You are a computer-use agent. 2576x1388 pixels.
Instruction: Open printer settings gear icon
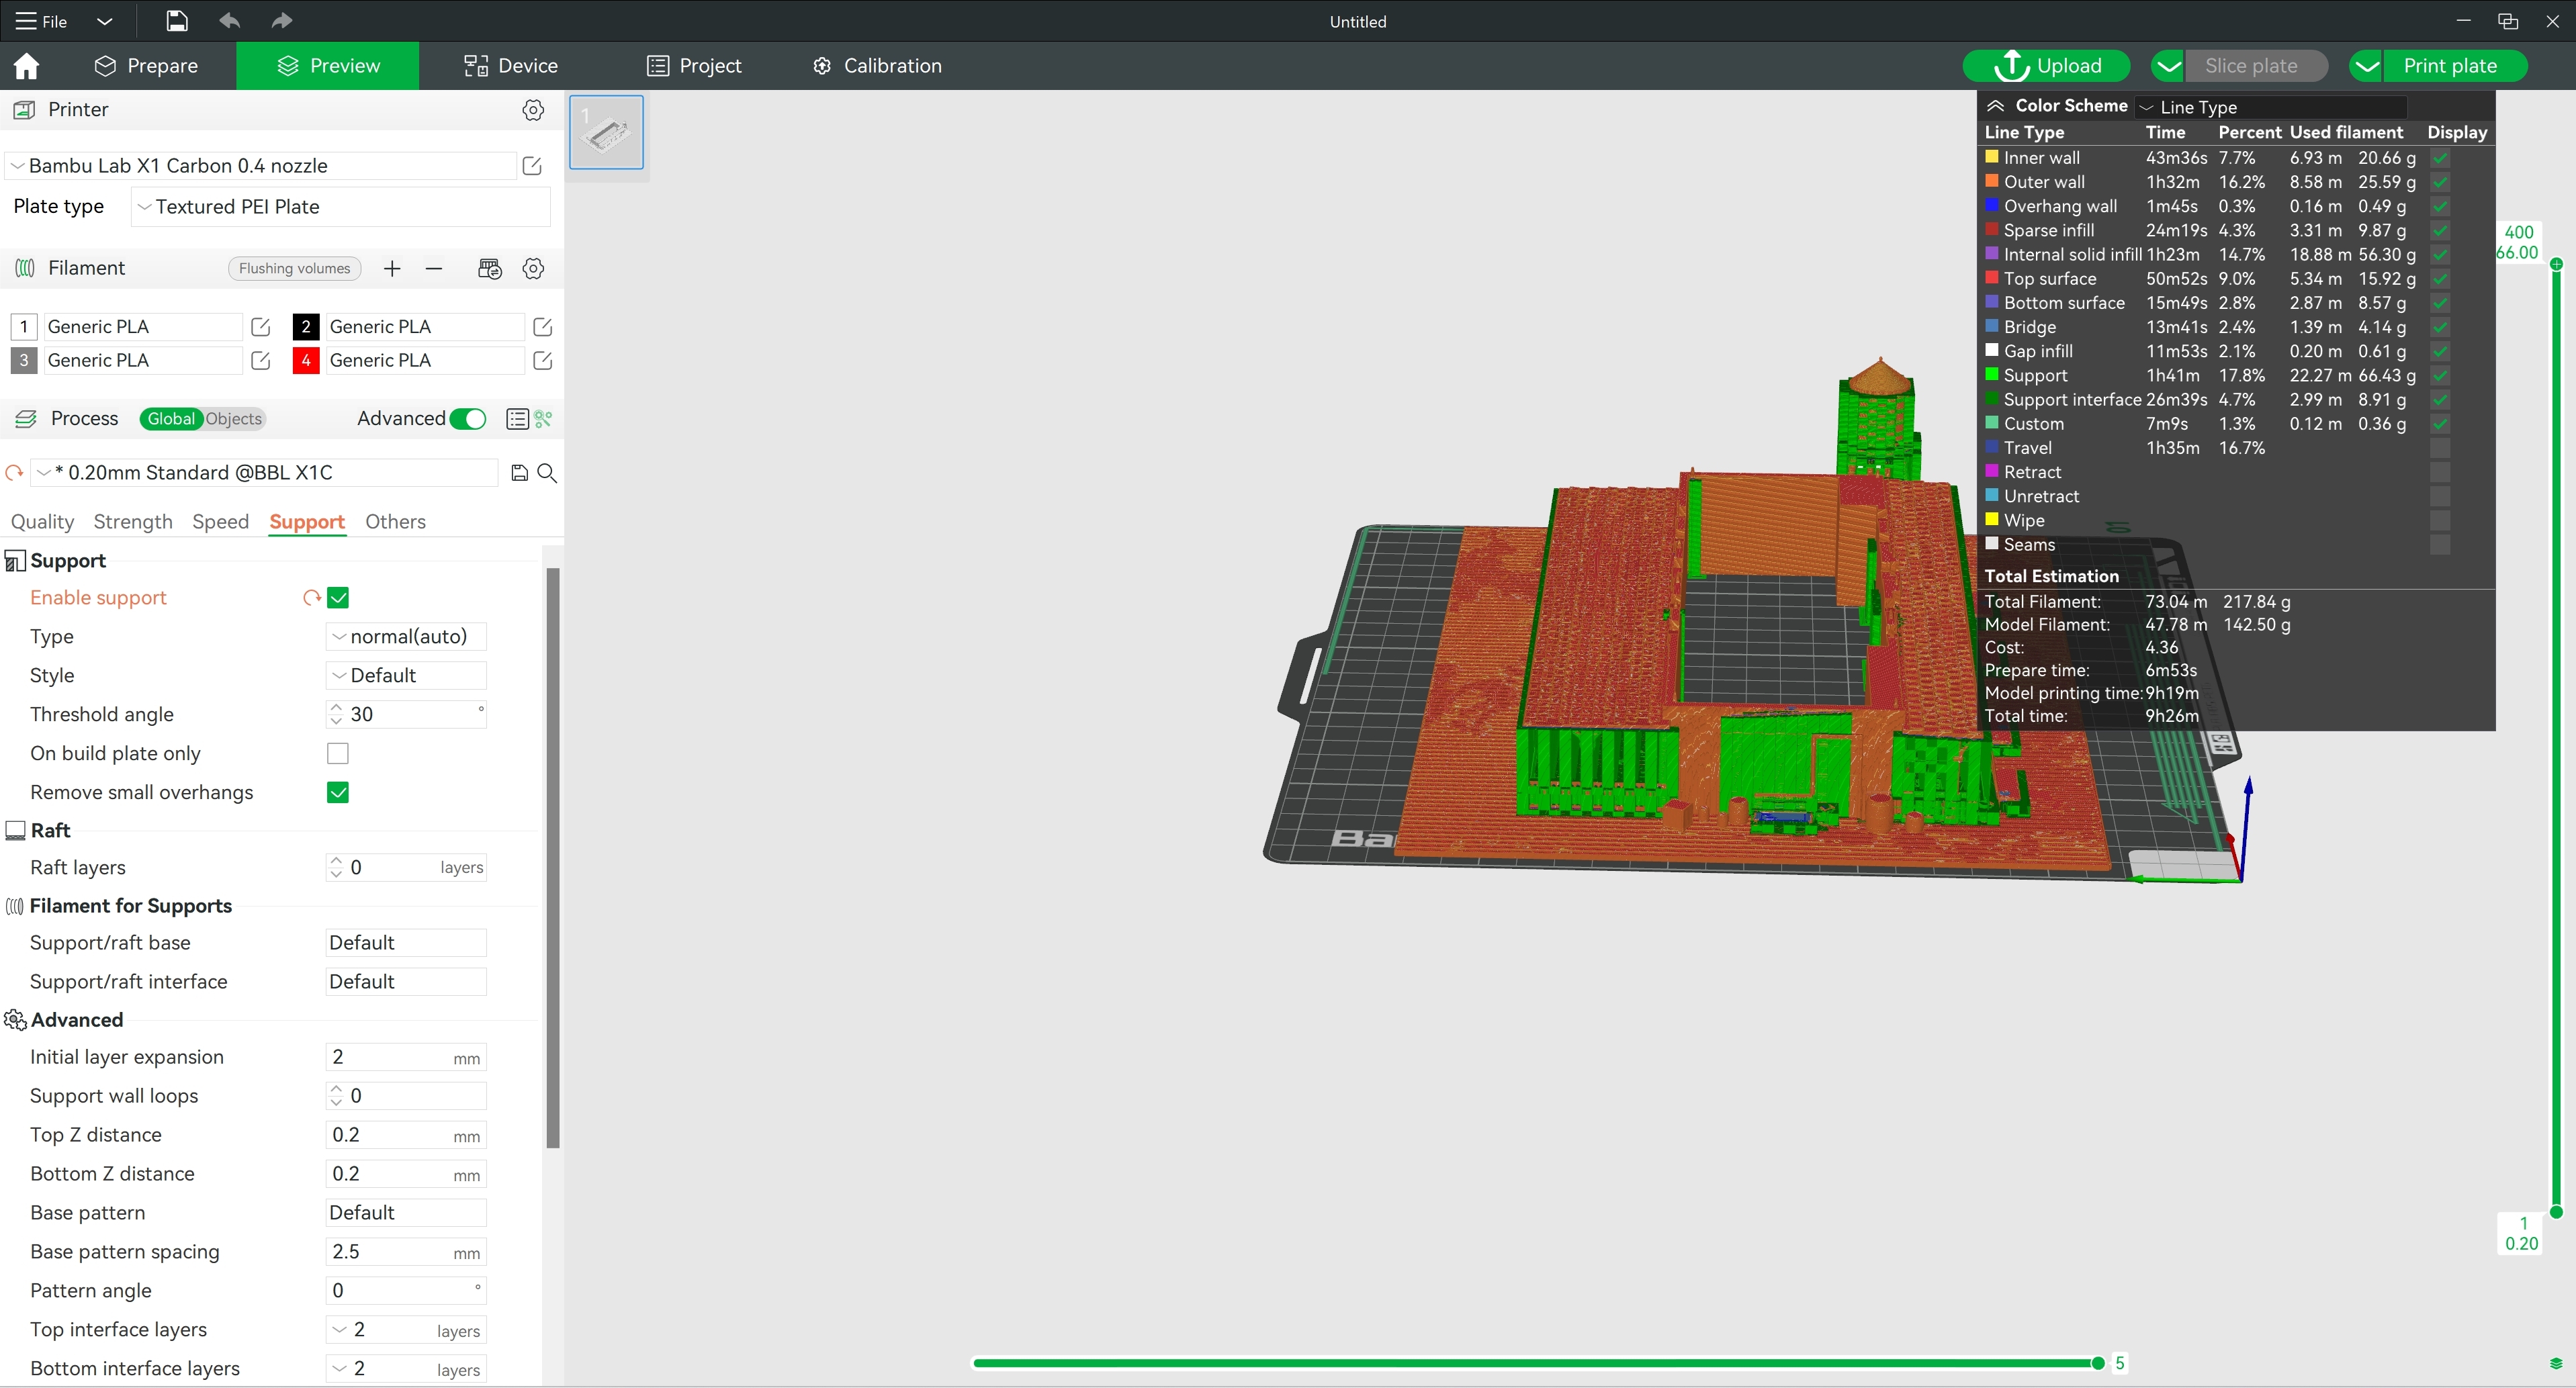tap(533, 110)
